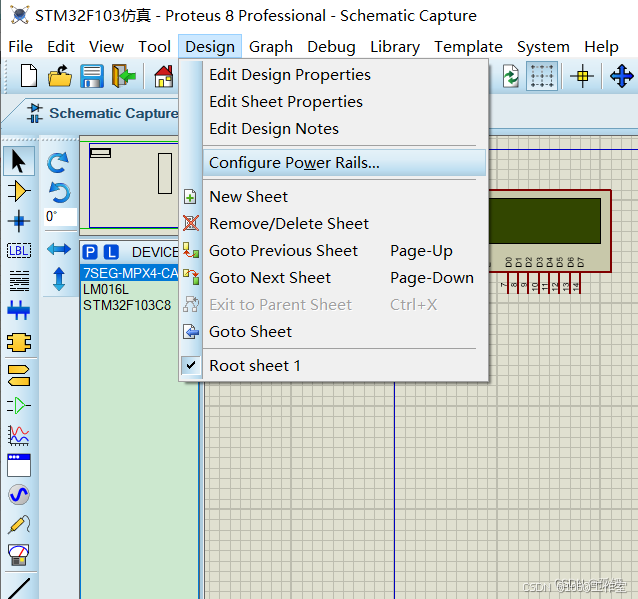Open the Tool menu
Viewport: 638px width, 599px height.
[155, 47]
